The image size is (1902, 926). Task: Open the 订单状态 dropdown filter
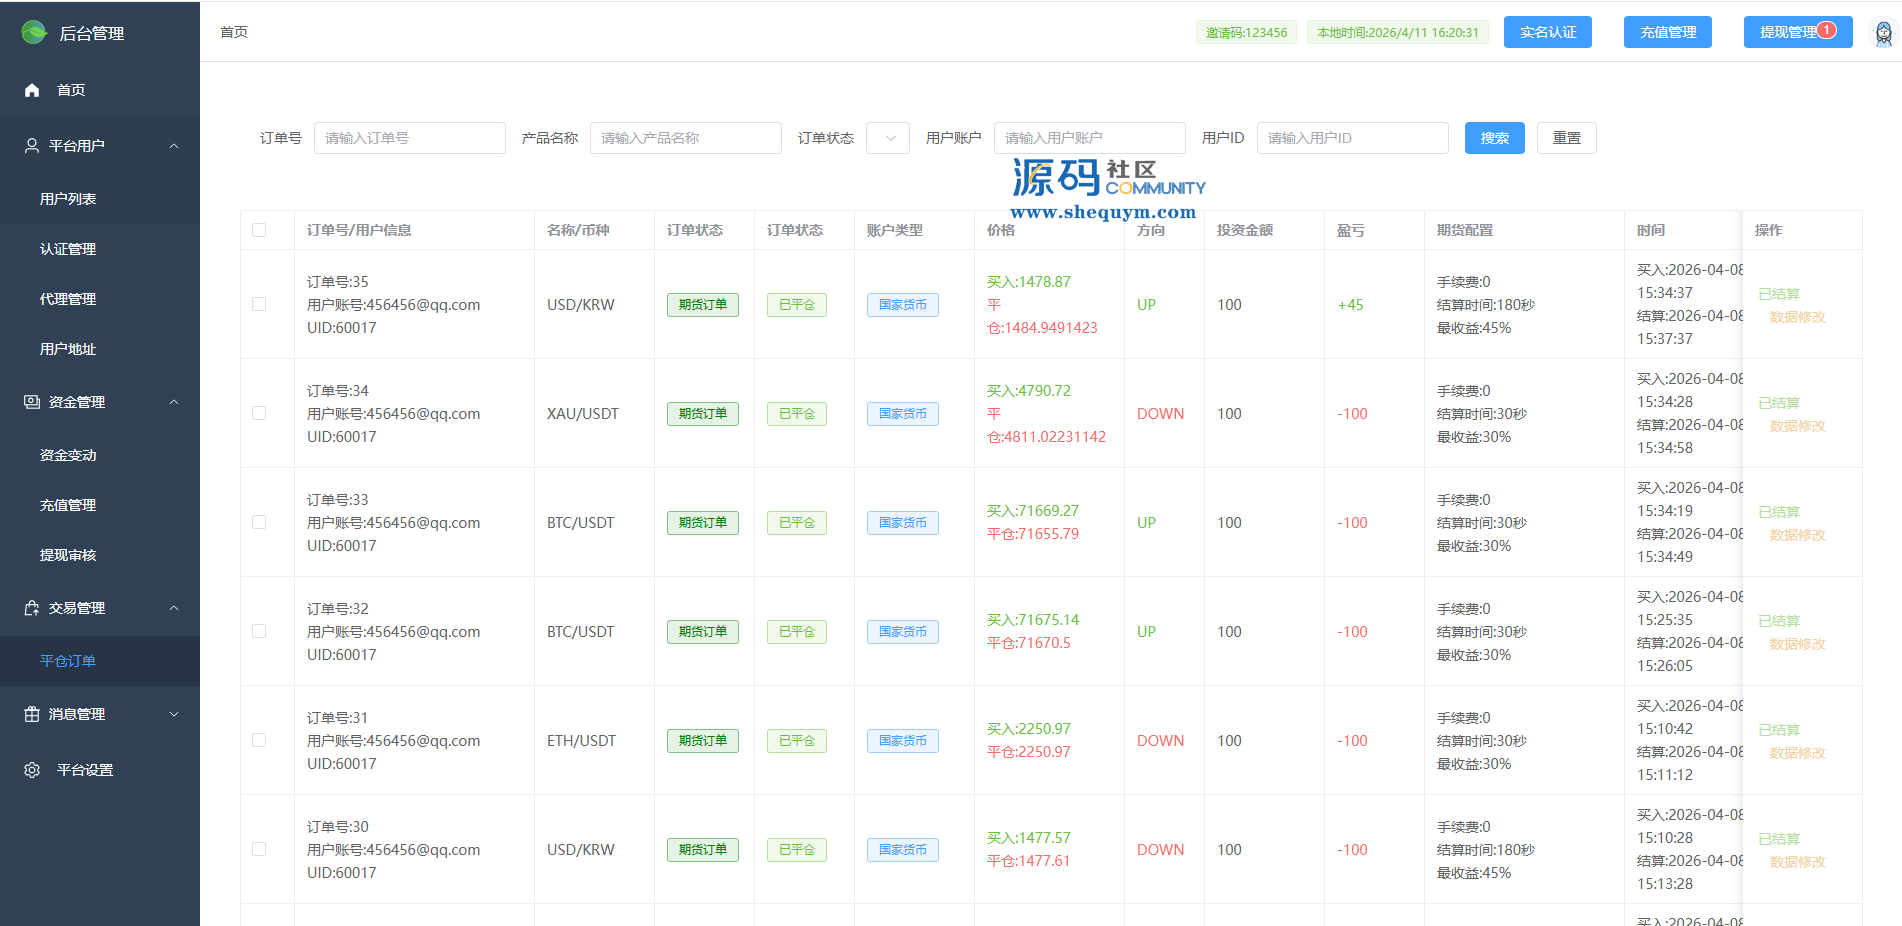pos(888,138)
